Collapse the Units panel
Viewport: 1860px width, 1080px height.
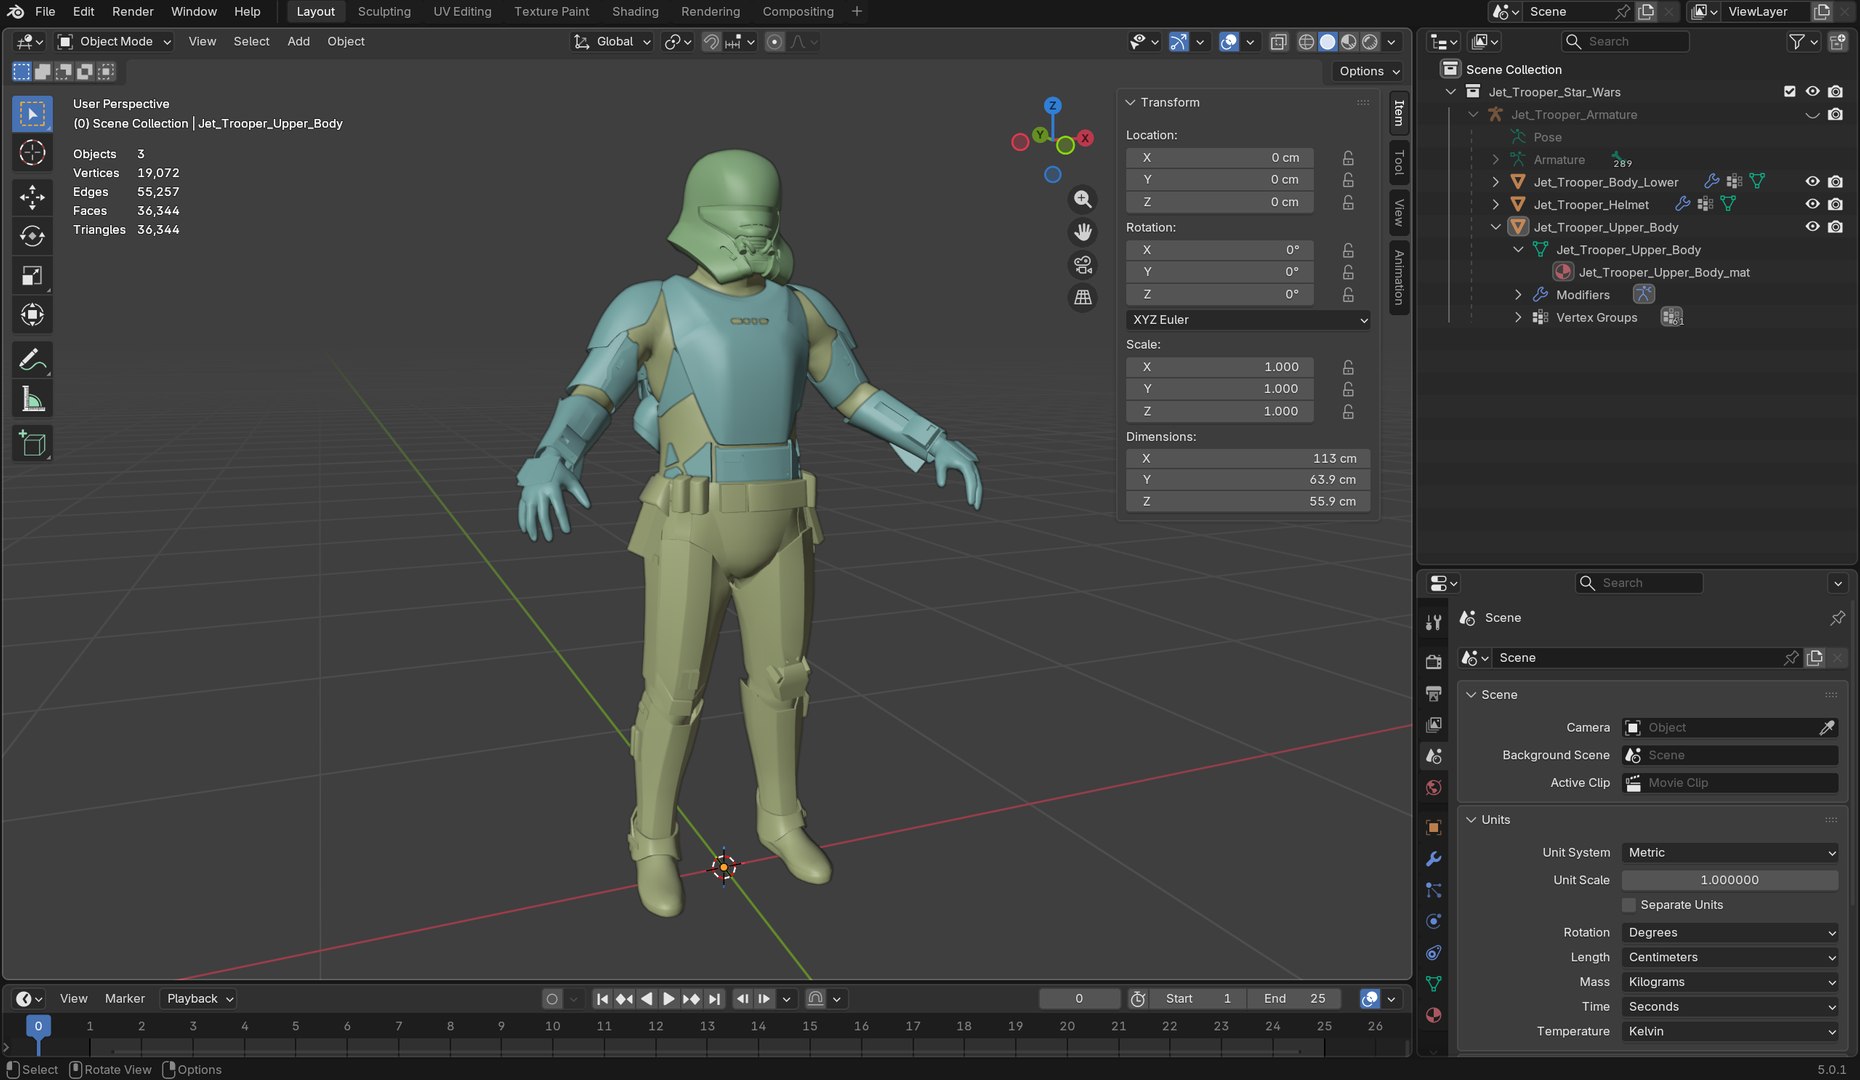(1471, 820)
